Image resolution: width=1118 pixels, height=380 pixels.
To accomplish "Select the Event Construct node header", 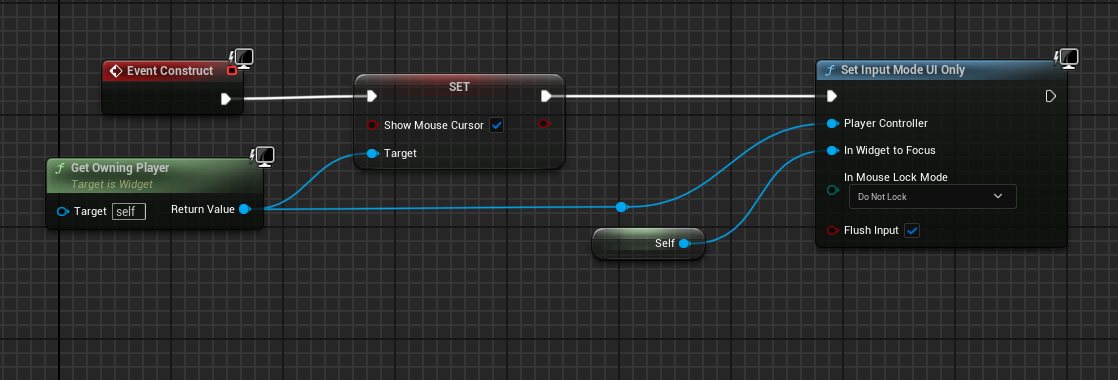I will (170, 71).
